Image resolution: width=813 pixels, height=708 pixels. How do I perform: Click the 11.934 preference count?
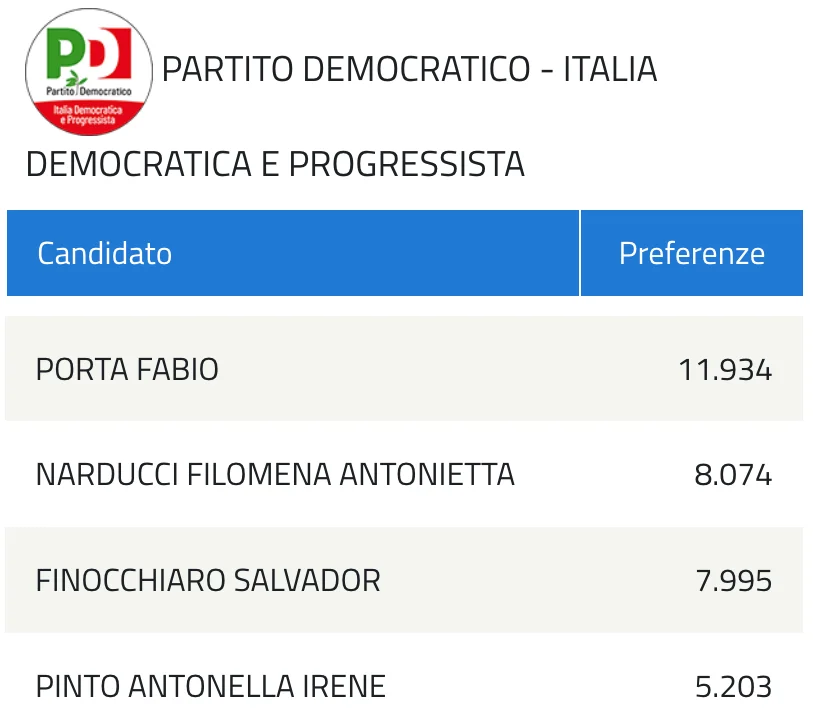pyautogui.click(x=725, y=370)
